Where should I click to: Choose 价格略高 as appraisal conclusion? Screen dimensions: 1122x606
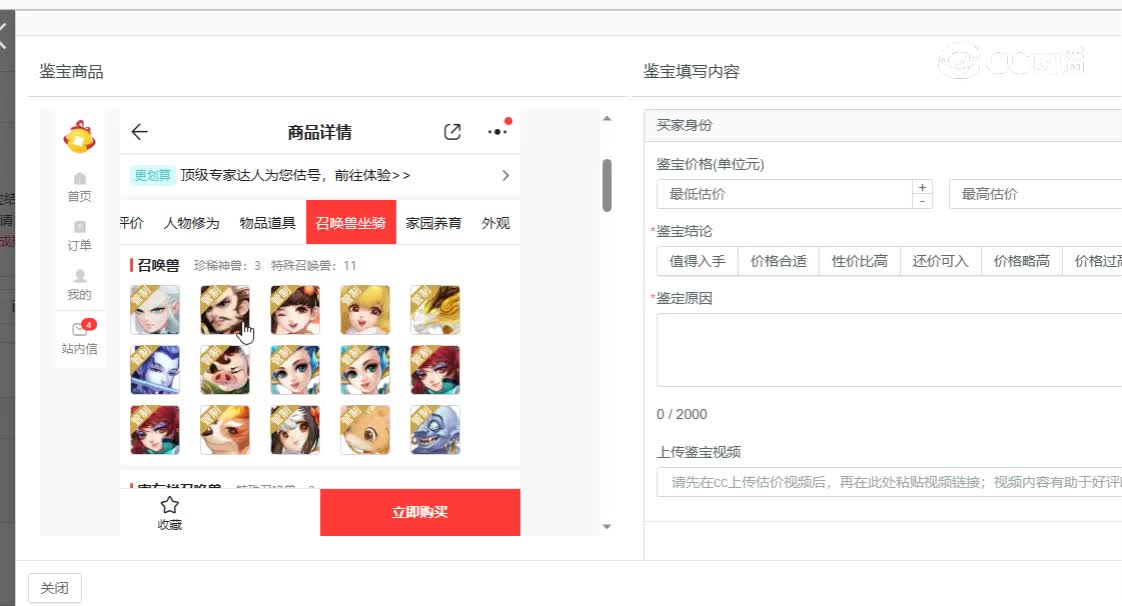point(1022,261)
